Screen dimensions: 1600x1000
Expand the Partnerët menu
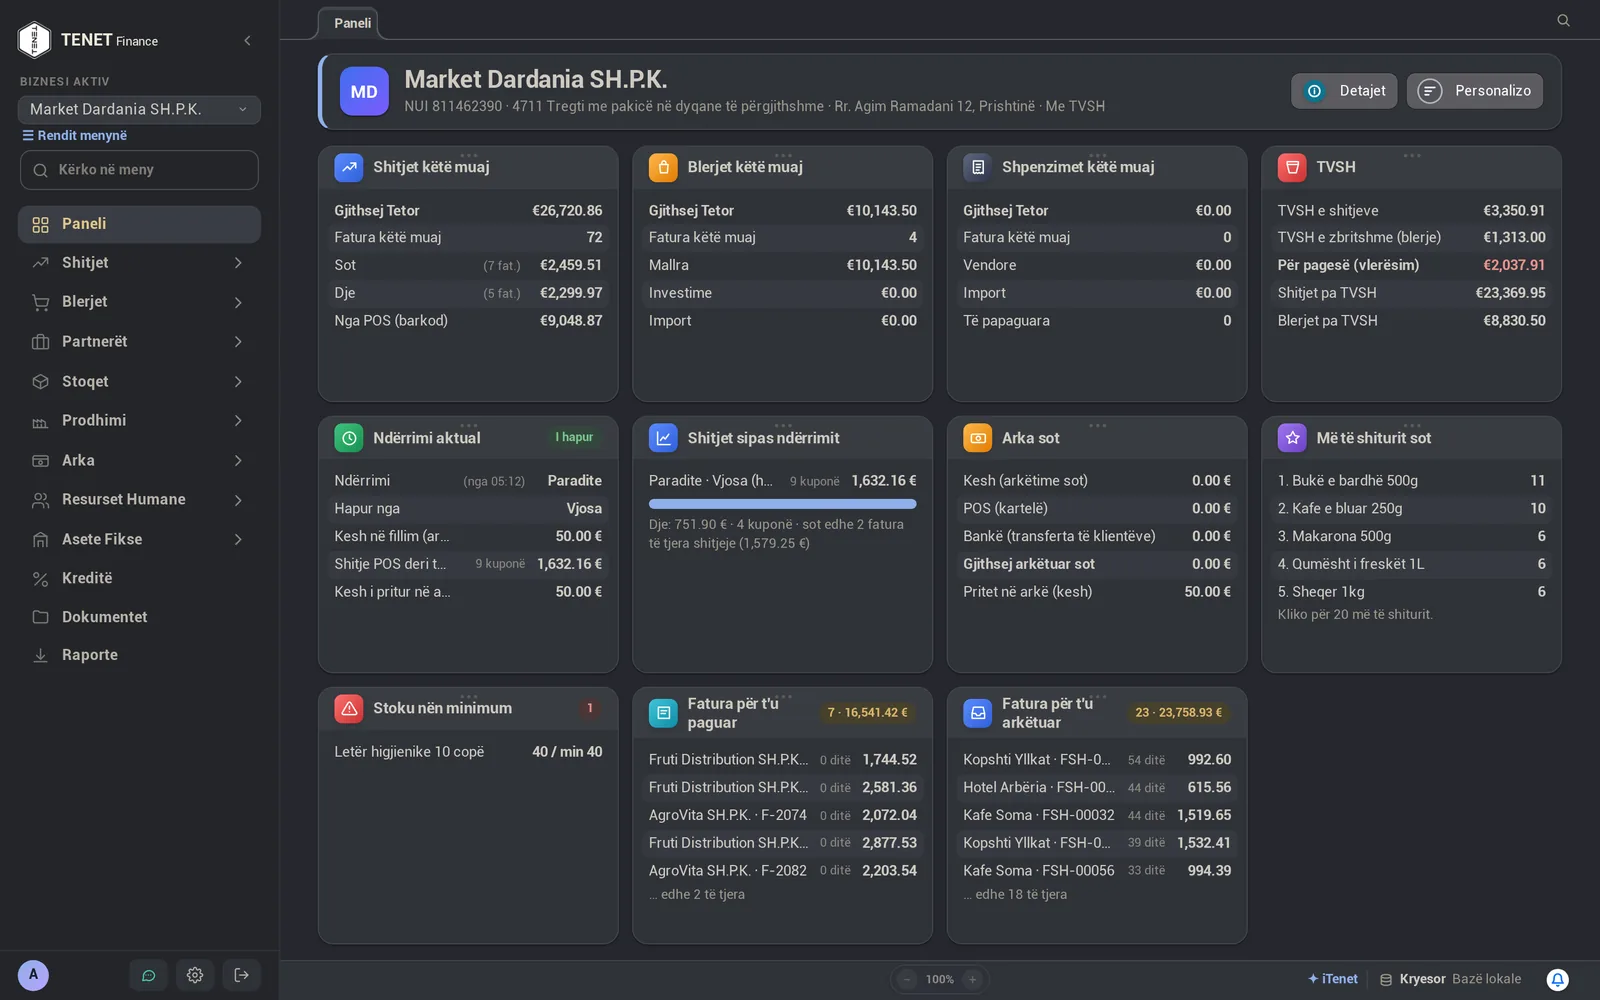coord(139,342)
